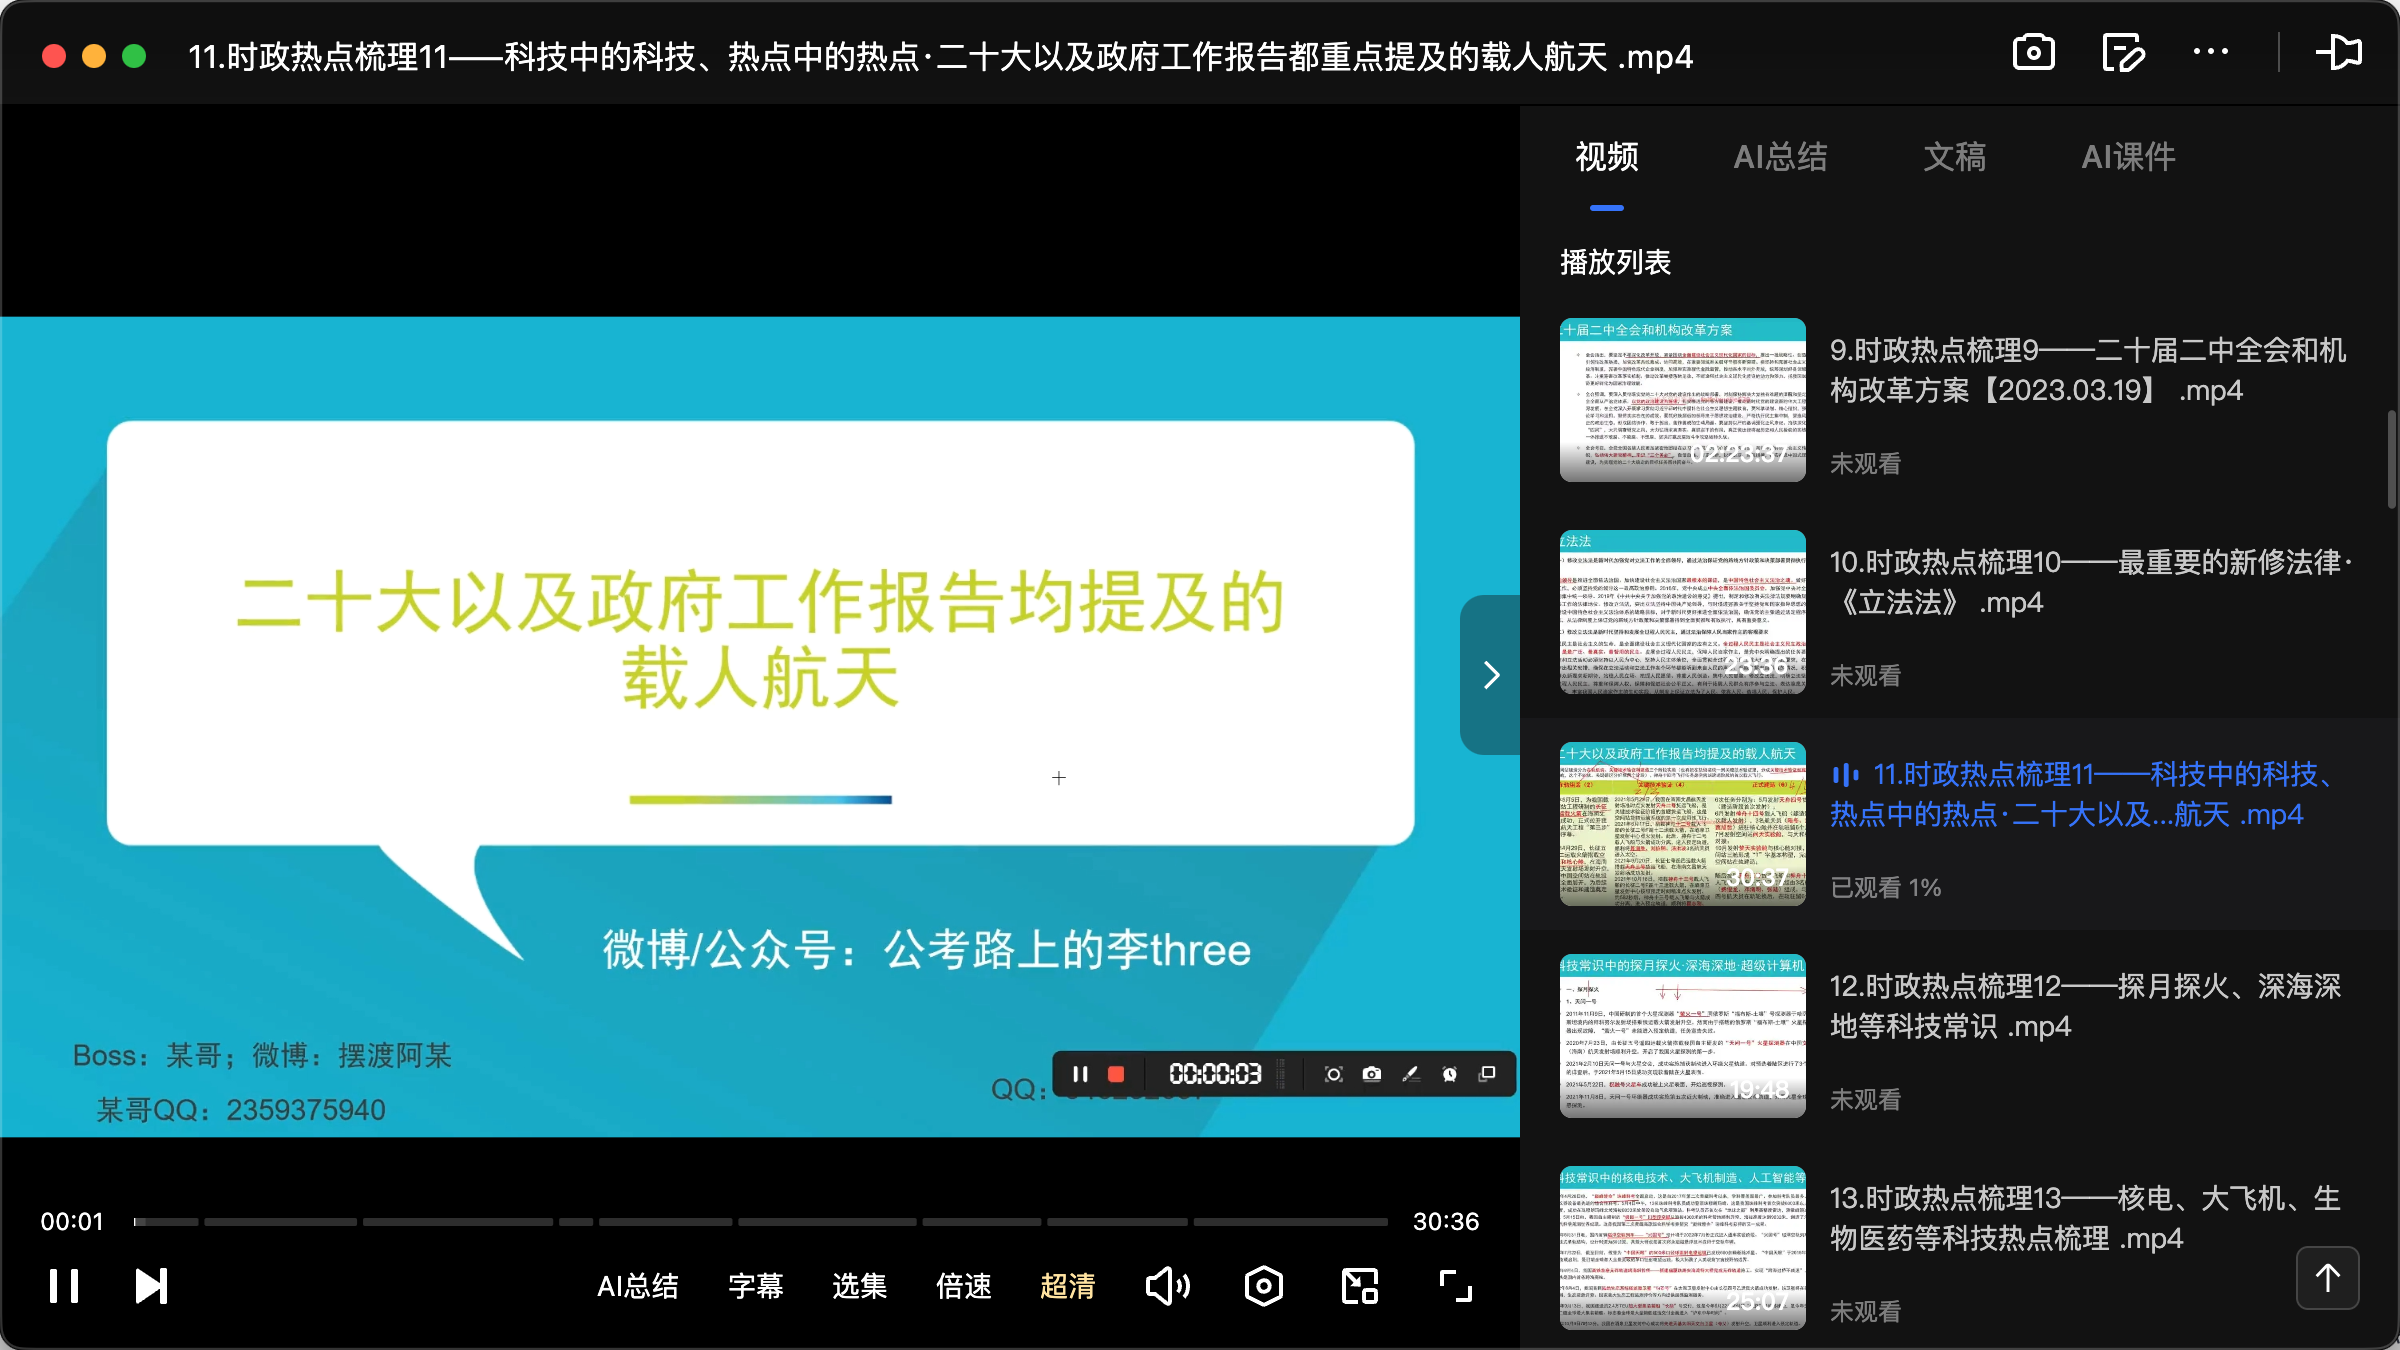Expand the right-edge chevron on the video

1490,675
